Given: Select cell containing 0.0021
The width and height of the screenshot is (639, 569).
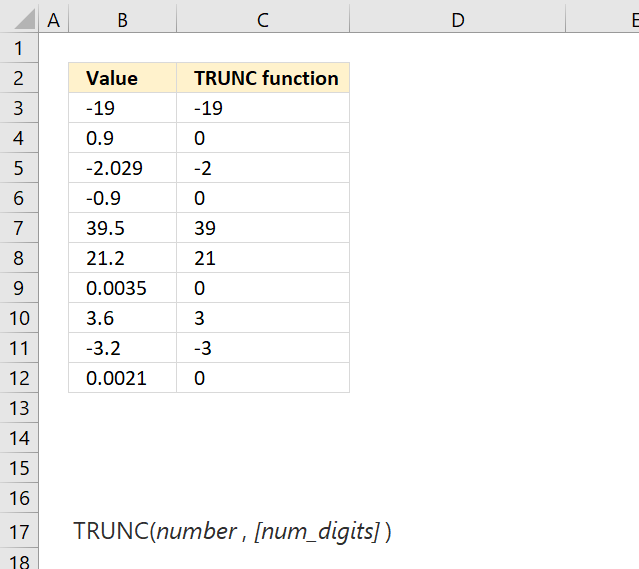Looking at the screenshot, I should (123, 378).
